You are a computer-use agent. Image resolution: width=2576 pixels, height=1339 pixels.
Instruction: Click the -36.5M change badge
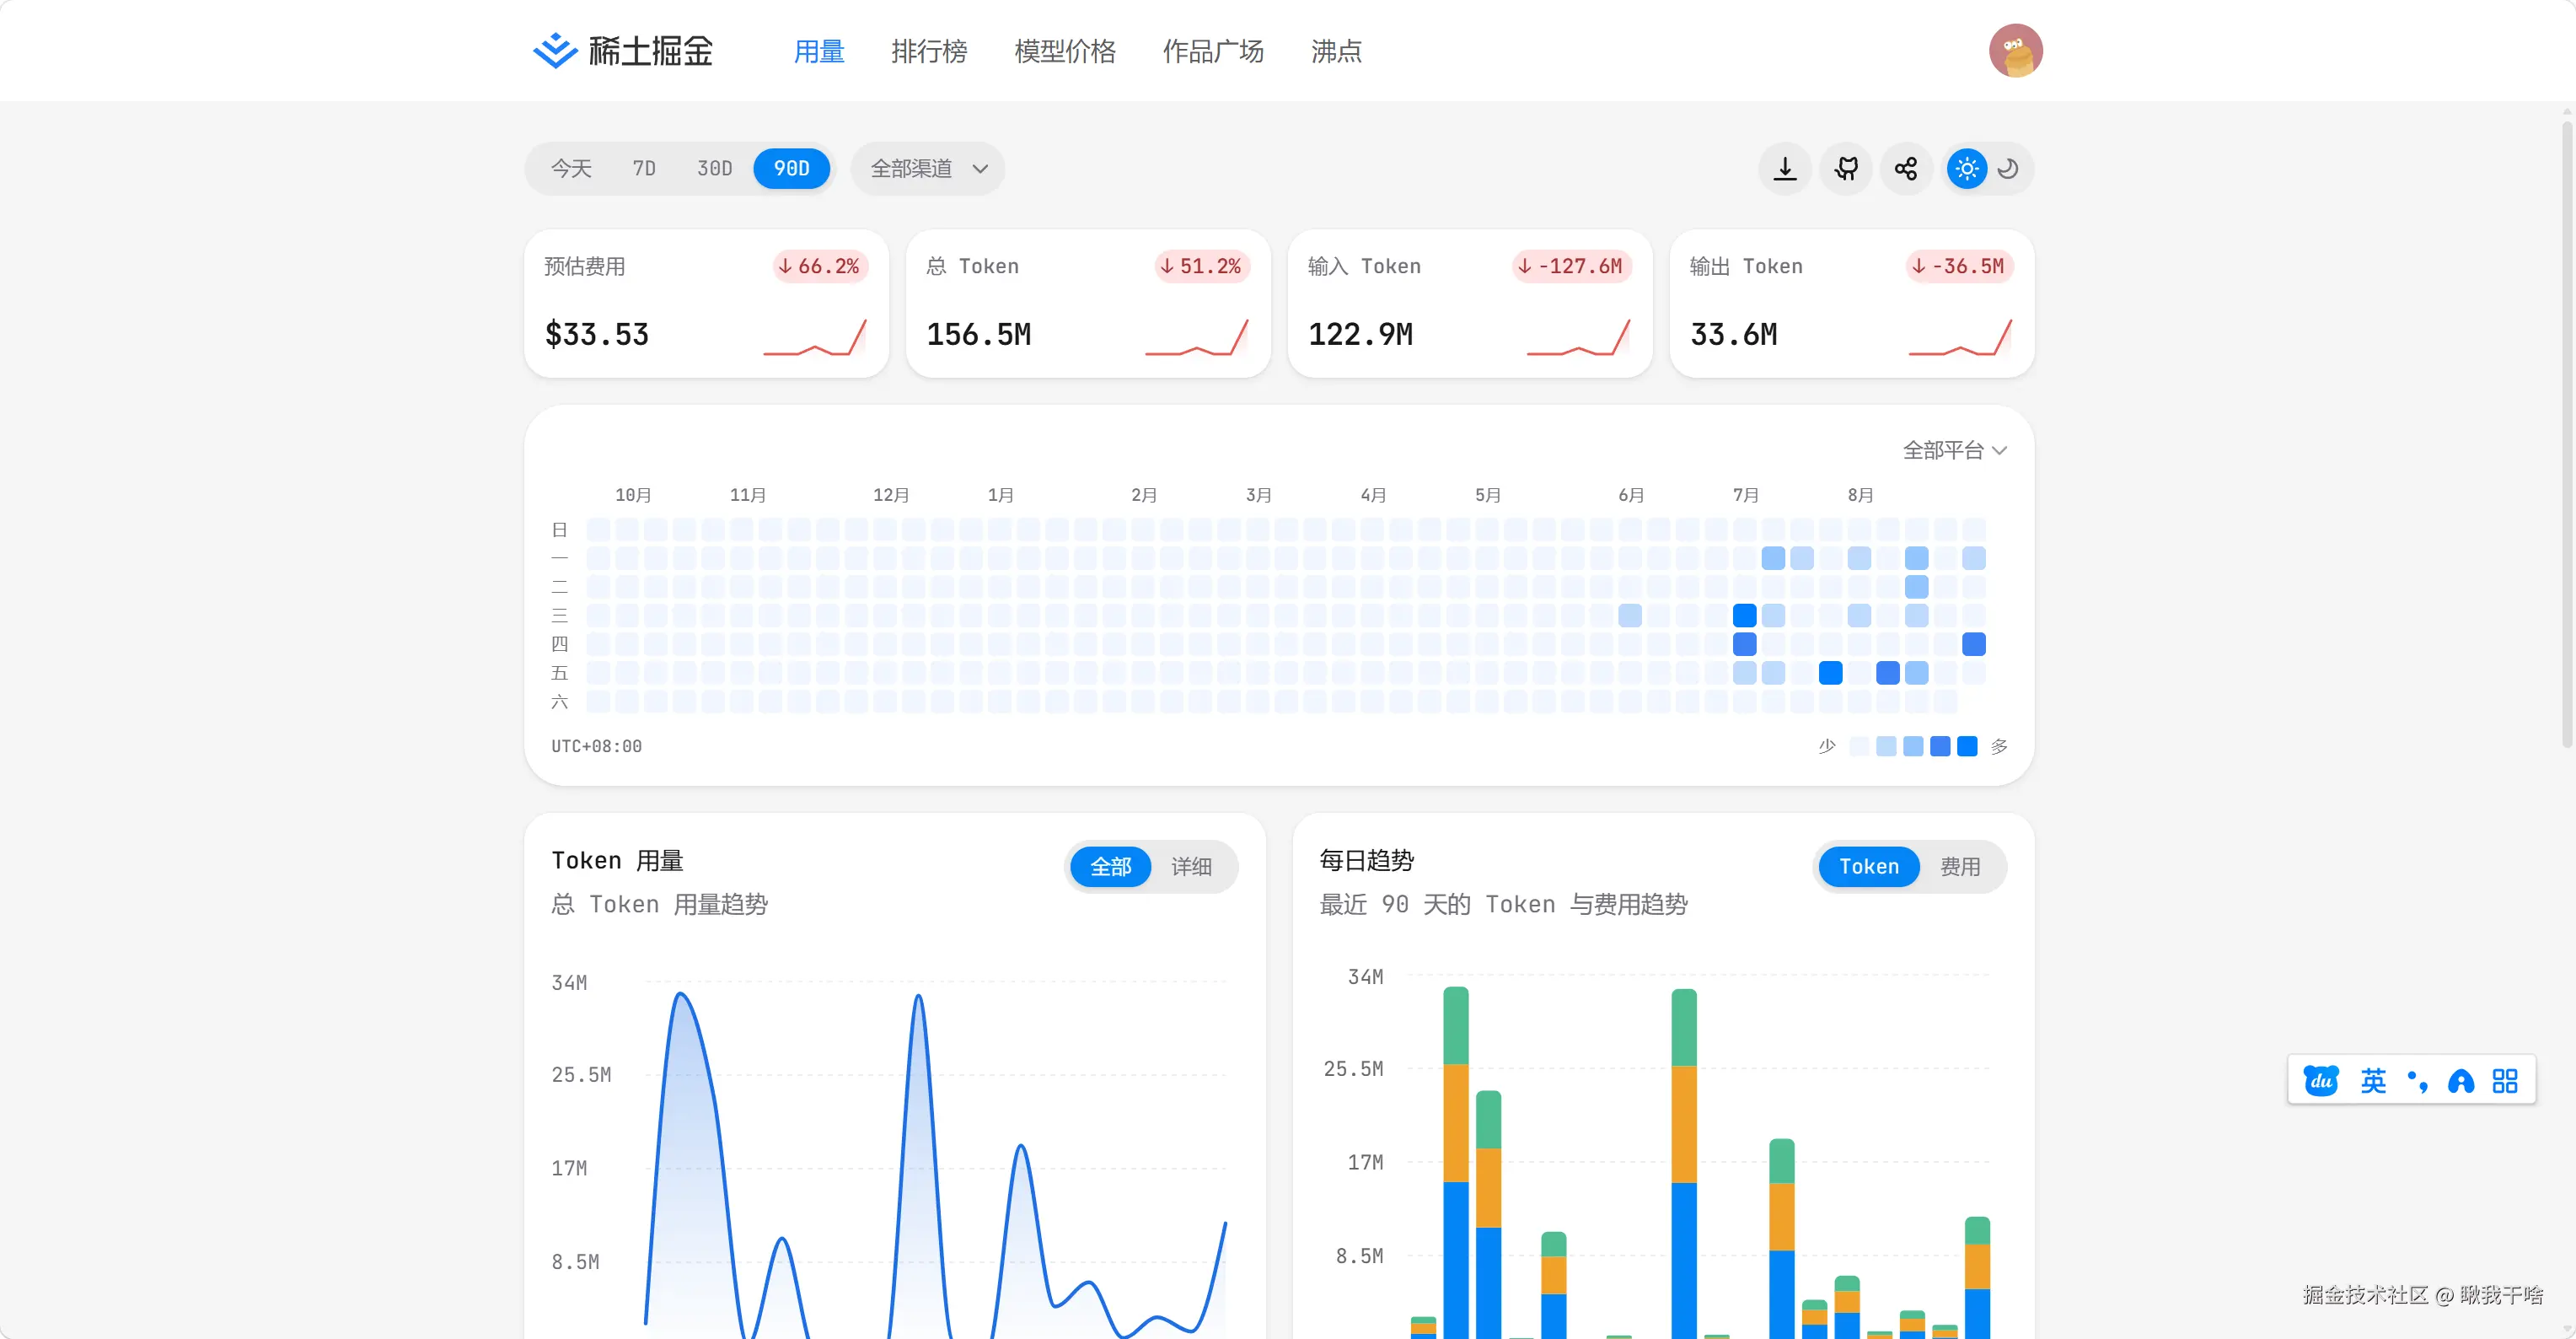(x=1960, y=266)
